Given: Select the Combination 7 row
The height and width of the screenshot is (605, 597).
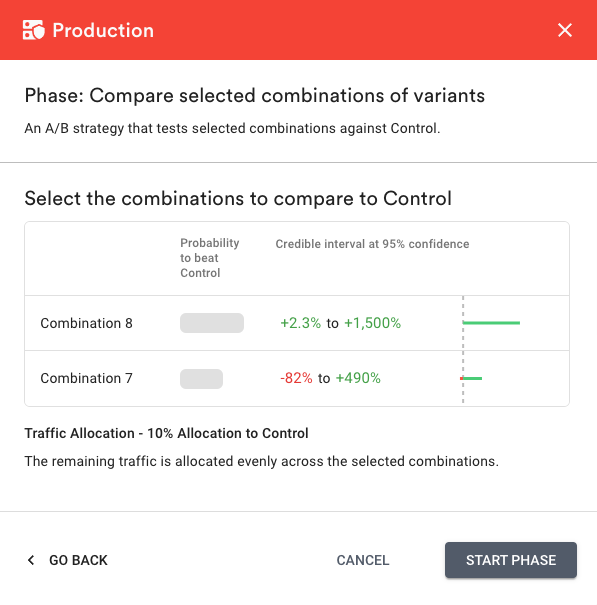Looking at the screenshot, I should click(297, 378).
